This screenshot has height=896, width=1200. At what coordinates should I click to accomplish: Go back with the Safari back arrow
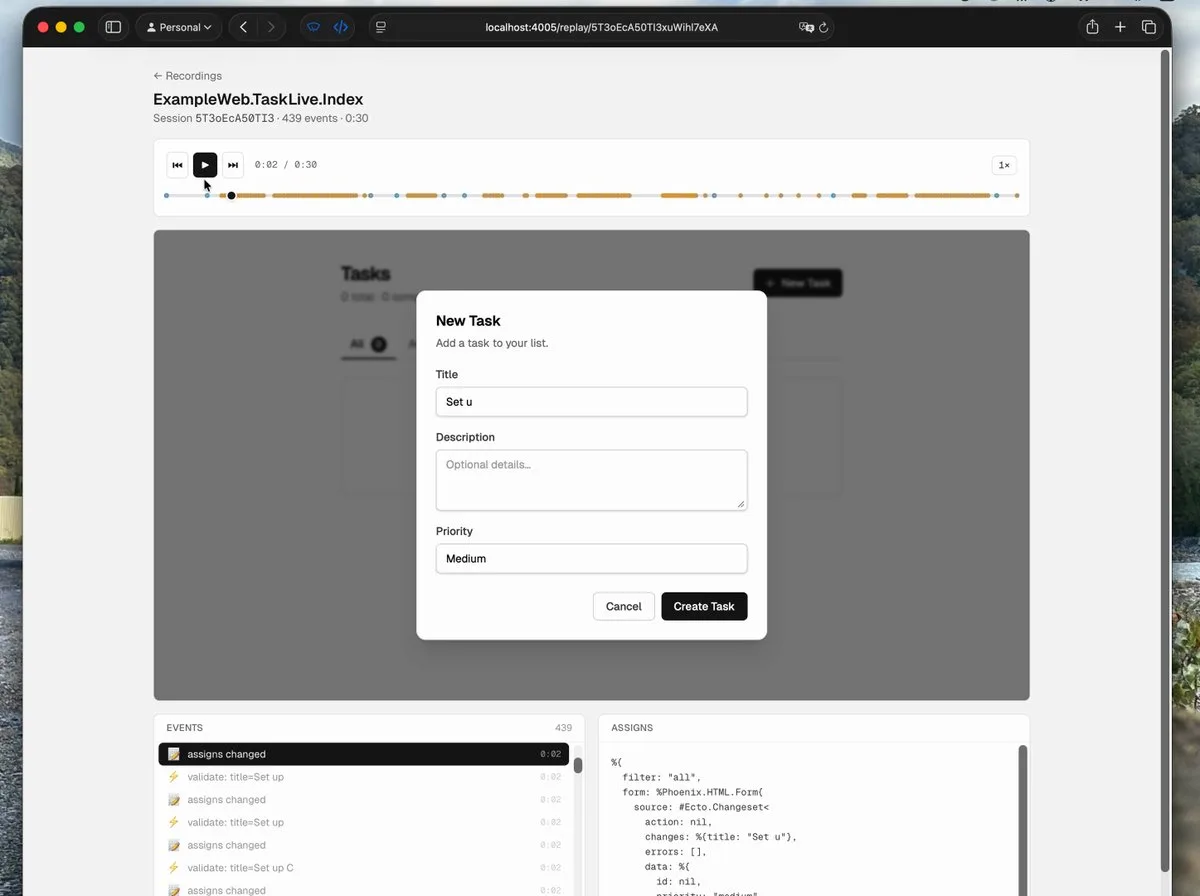[243, 27]
